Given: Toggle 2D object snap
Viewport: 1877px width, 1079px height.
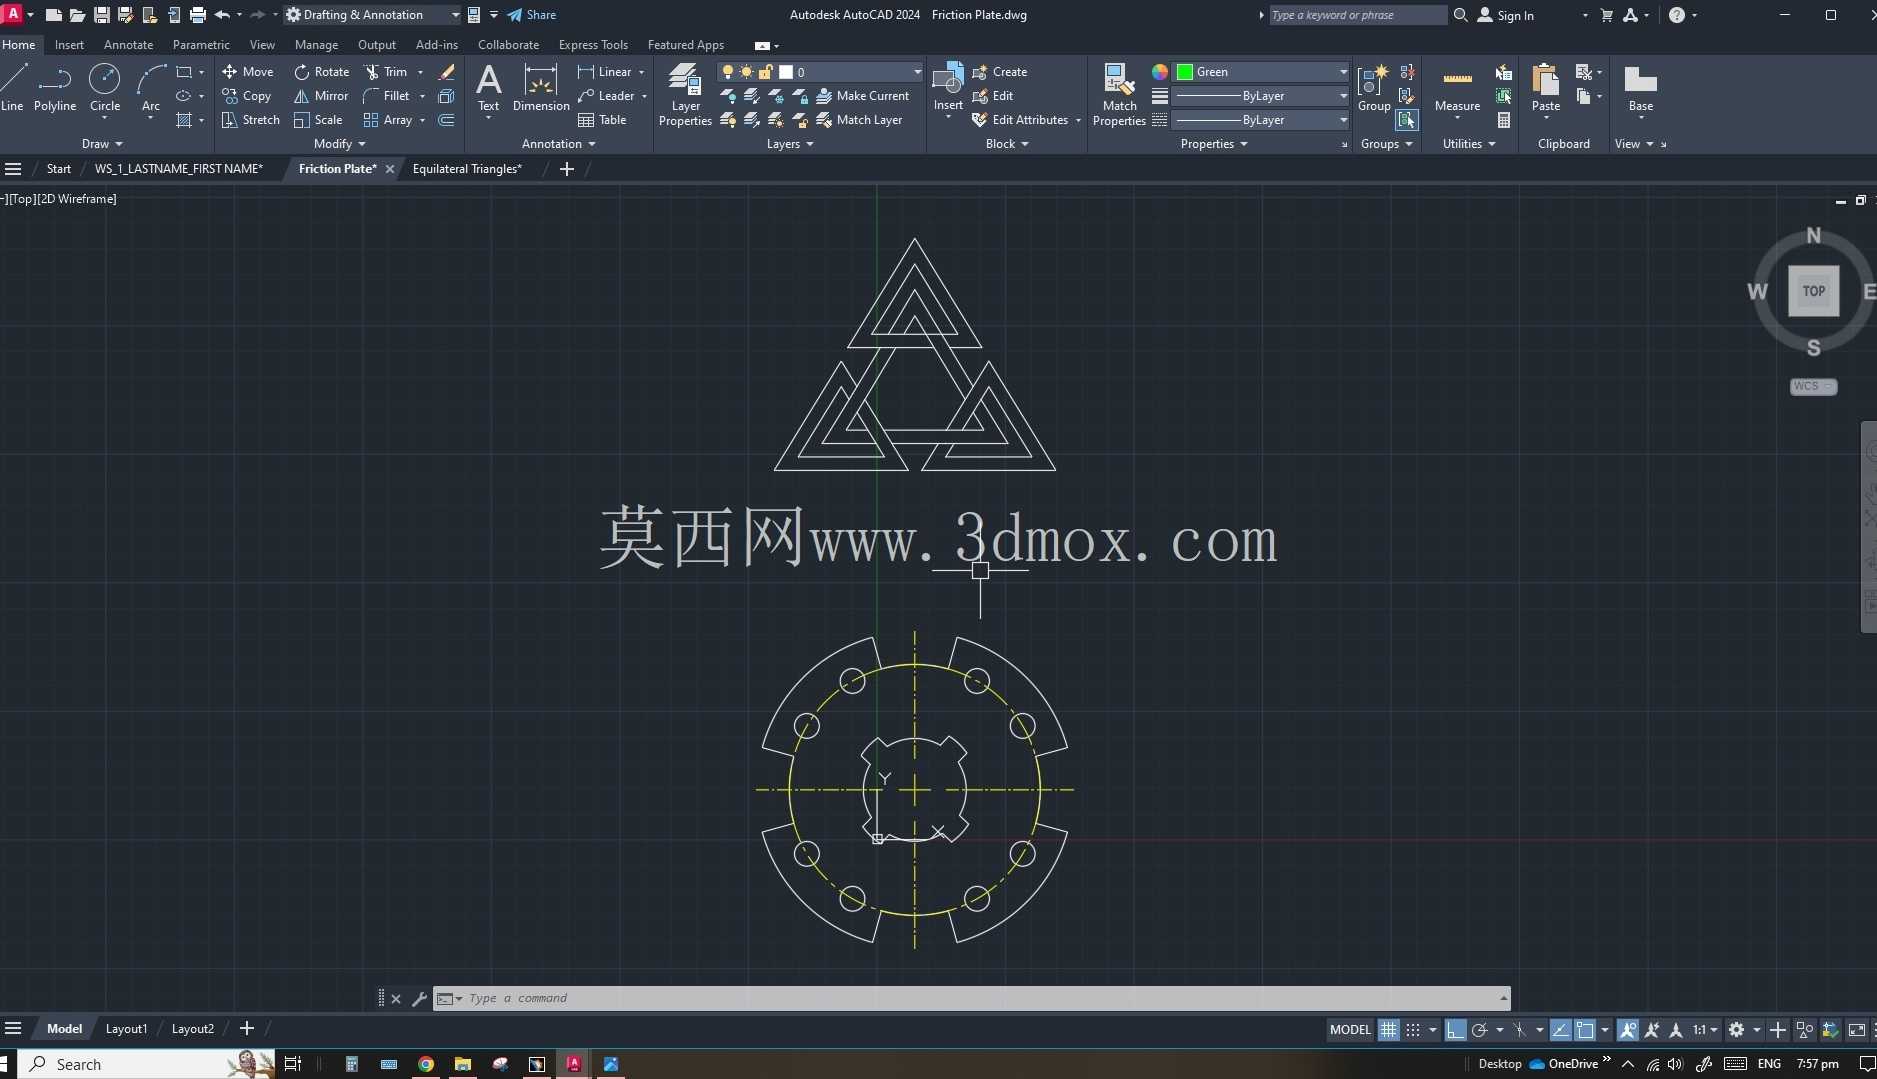Looking at the screenshot, I should pos(1585,1029).
